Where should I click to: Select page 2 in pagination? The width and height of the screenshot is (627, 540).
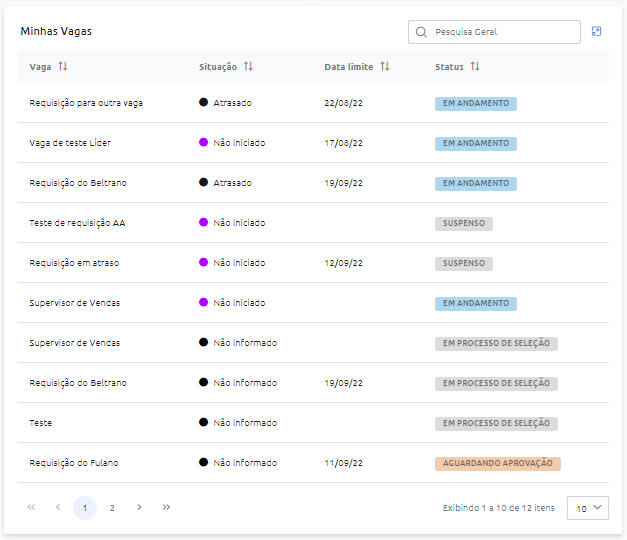click(112, 508)
